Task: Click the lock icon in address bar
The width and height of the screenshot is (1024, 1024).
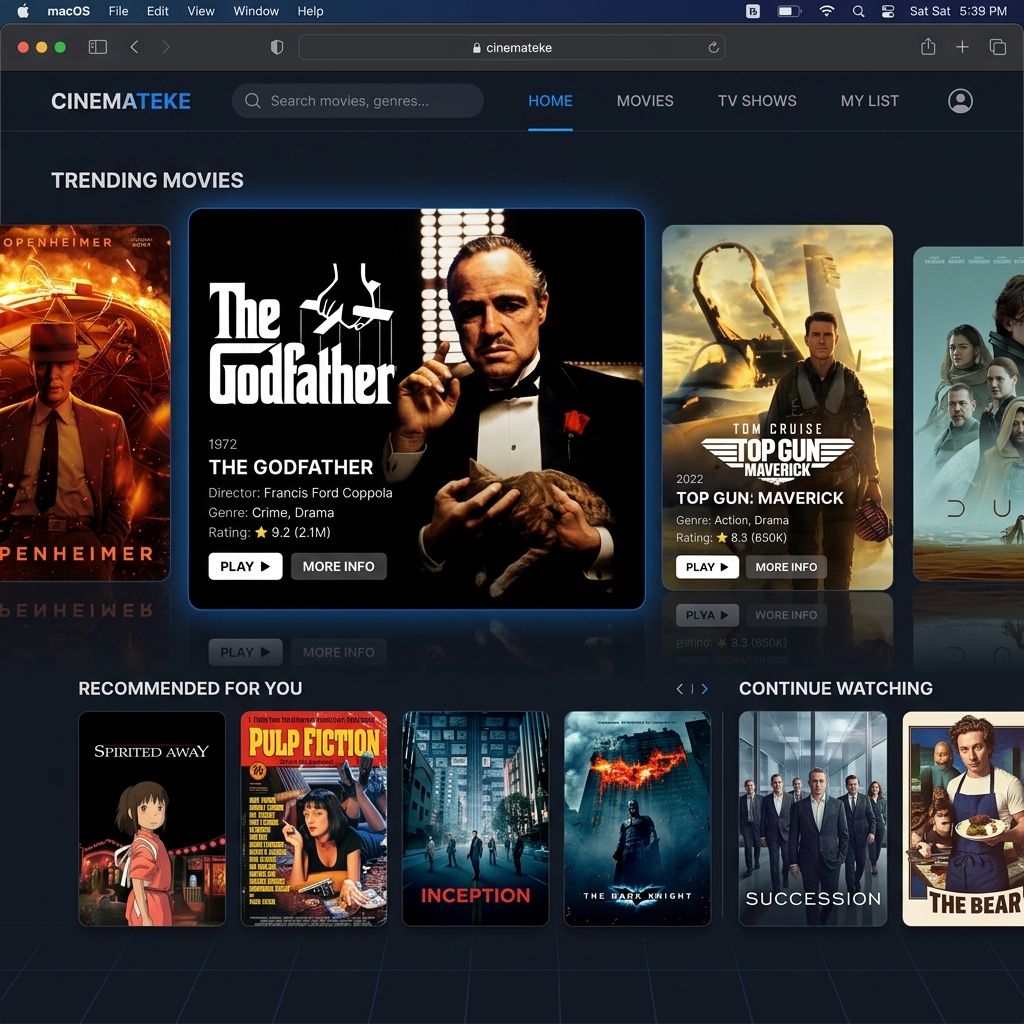Action: [x=477, y=48]
